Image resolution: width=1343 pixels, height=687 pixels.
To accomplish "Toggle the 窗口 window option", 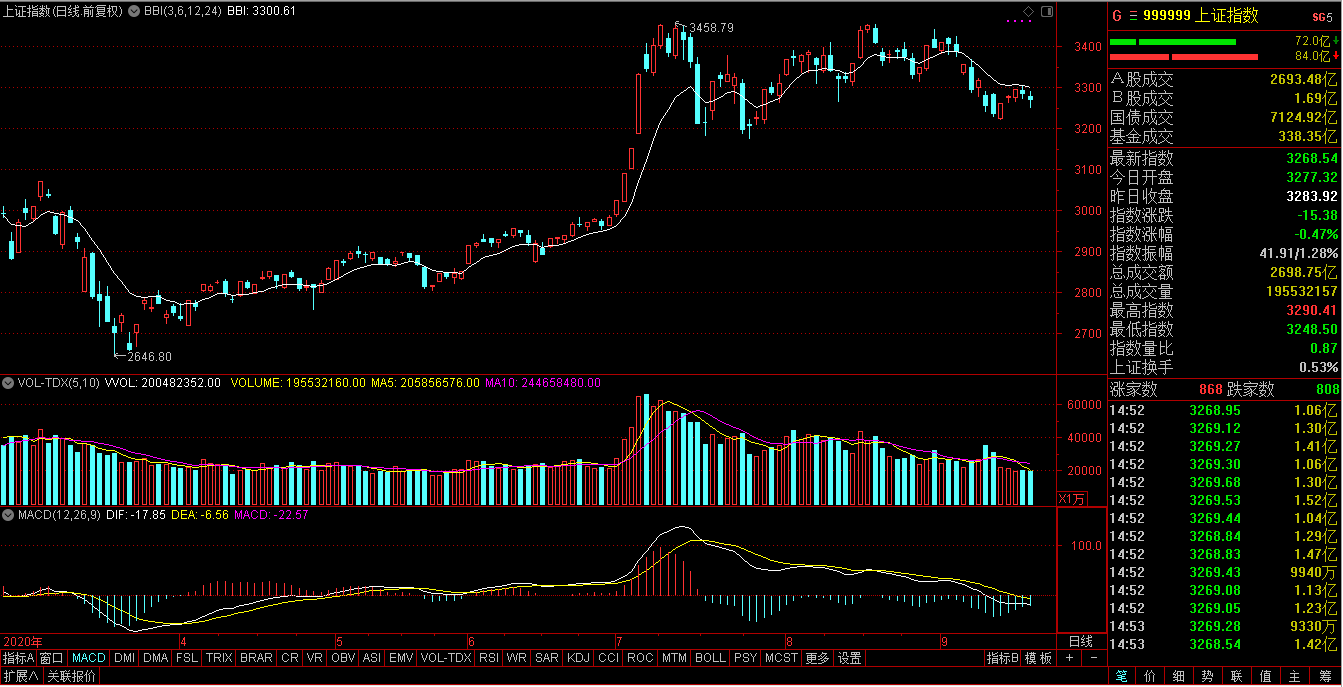I will (53, 658).
